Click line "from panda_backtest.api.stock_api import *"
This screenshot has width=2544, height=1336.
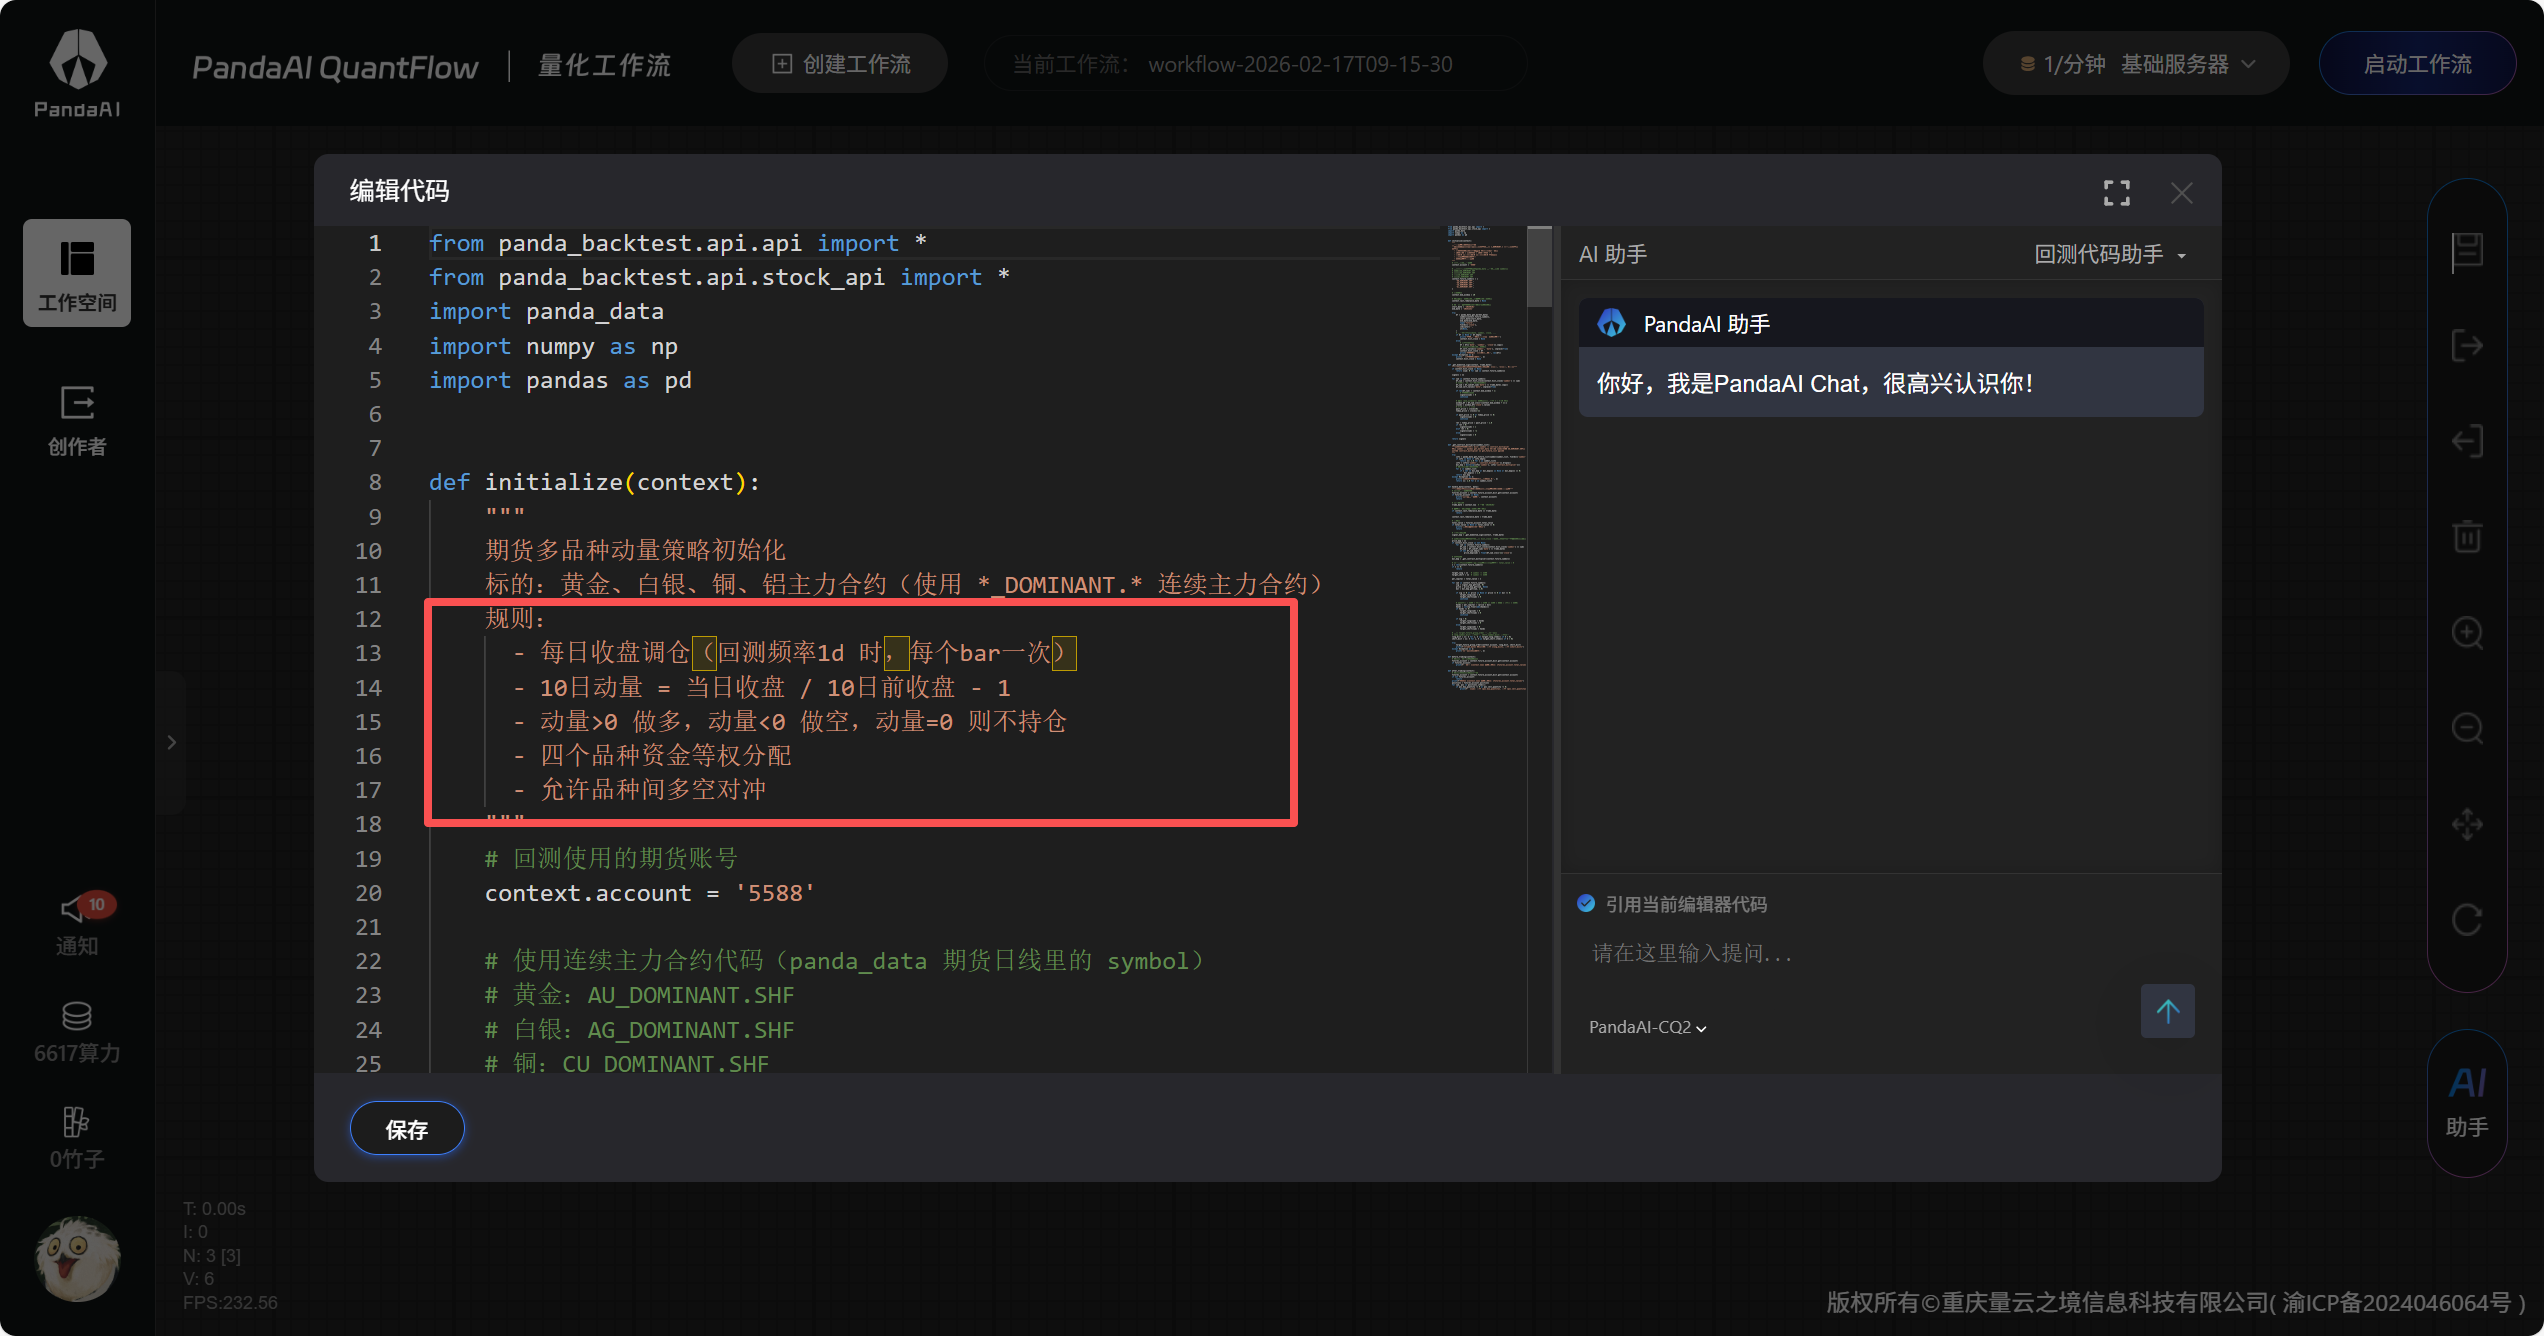(719, 277)
